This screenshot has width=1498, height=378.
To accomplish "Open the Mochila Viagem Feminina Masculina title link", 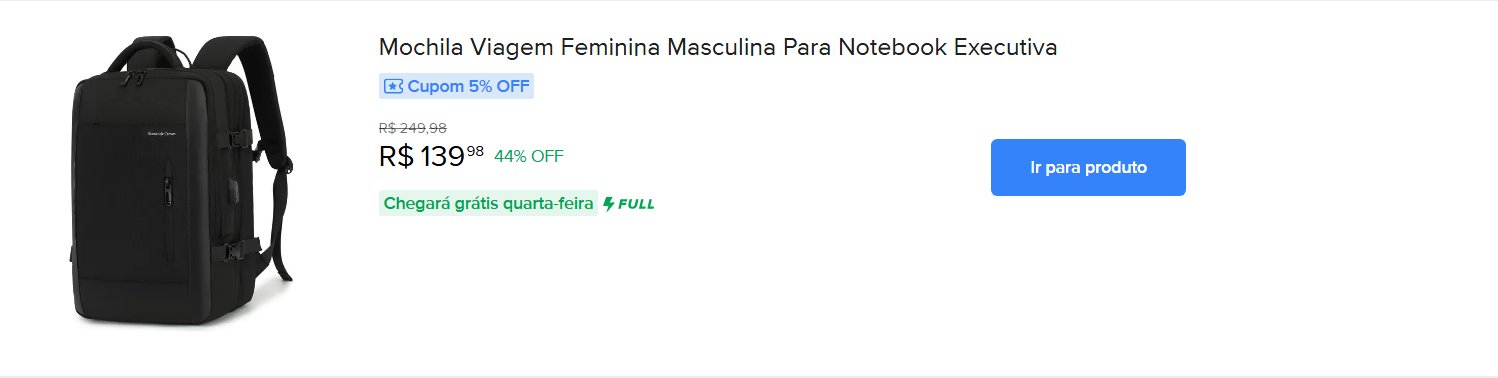I will [x=718, y=47].
